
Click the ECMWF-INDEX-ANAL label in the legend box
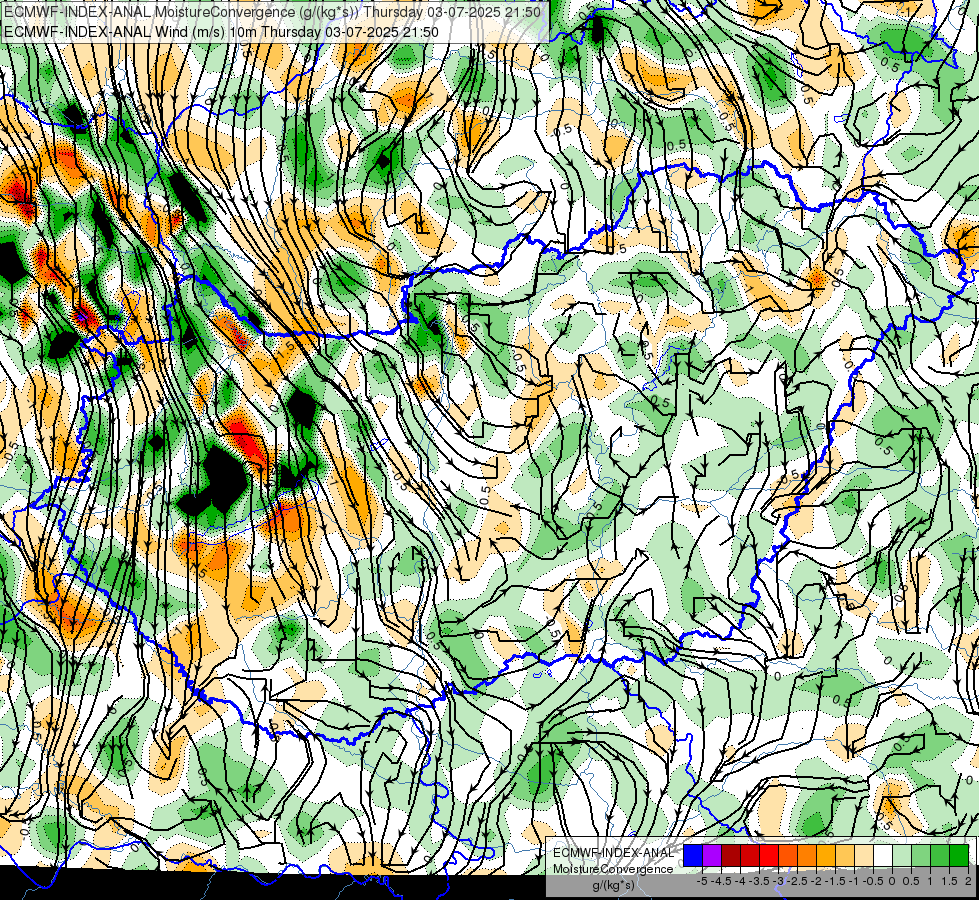click(613, 853)
